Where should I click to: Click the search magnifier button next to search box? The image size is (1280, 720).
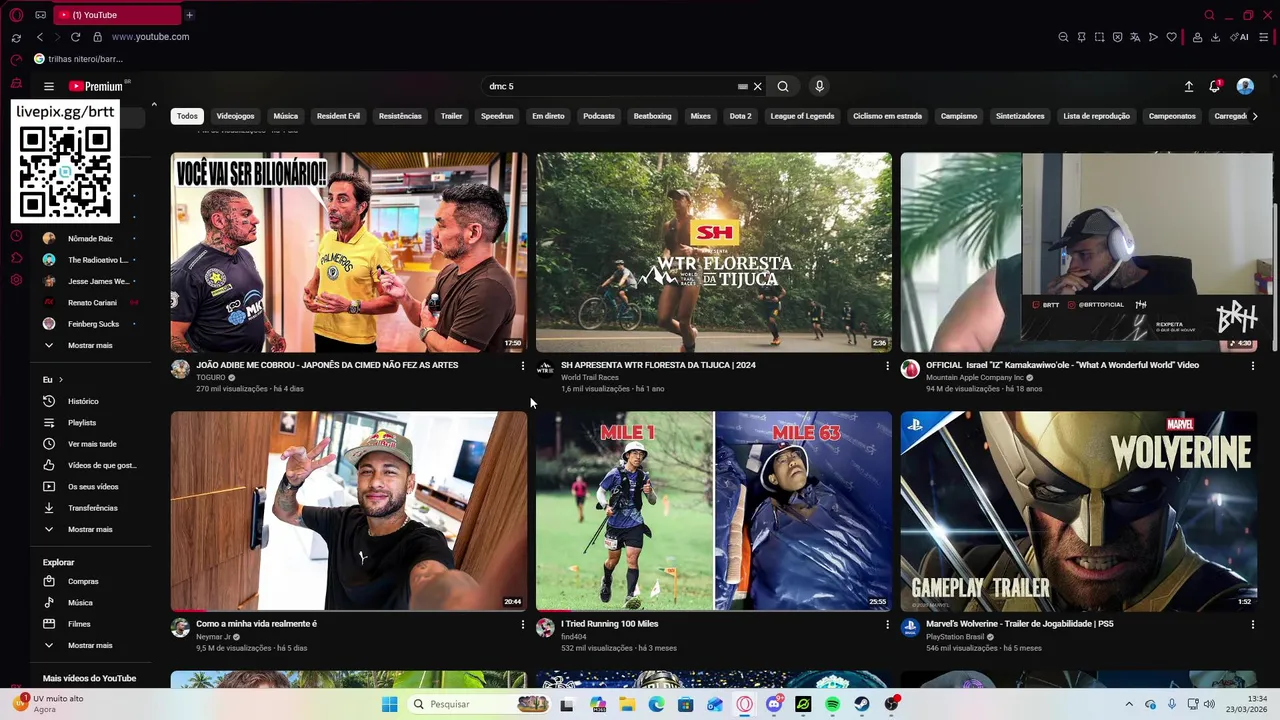pyautogui.click(x=783, y=86)
